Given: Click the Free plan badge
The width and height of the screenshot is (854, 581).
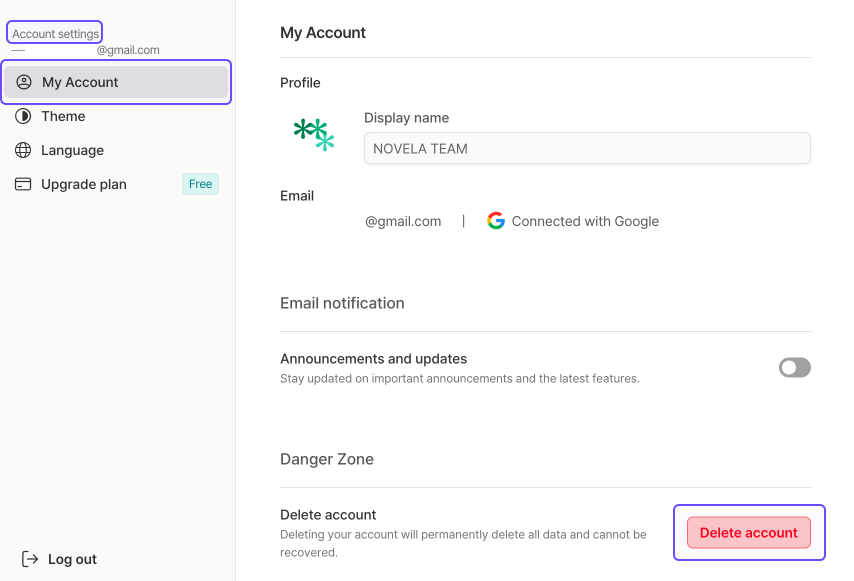Looking at the screenshot, I should click(x=200, y=184).
